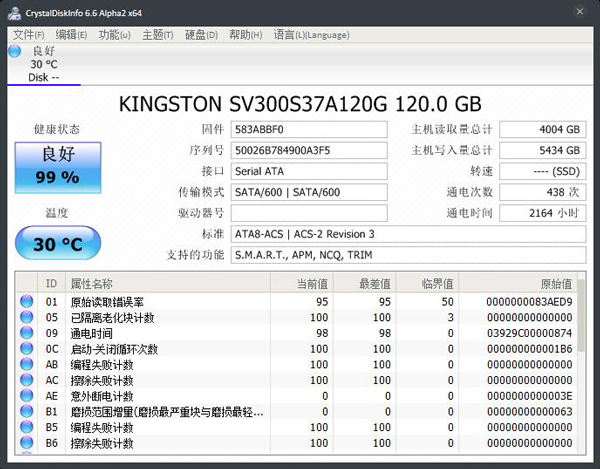600x469 pixels.
Task: Click the 2164 小时 power on hours
Action: click(543, 213)
